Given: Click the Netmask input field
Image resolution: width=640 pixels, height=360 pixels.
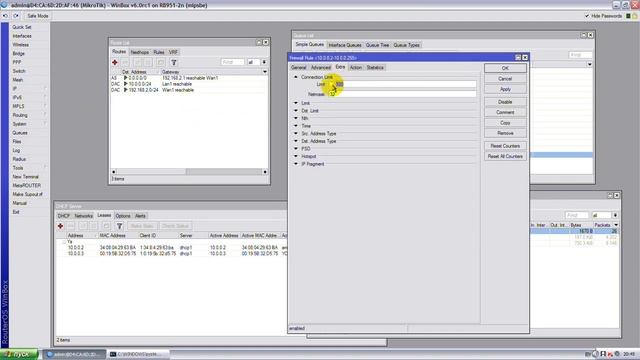Looking at the screenshot, I should click(x=402, y=94).
